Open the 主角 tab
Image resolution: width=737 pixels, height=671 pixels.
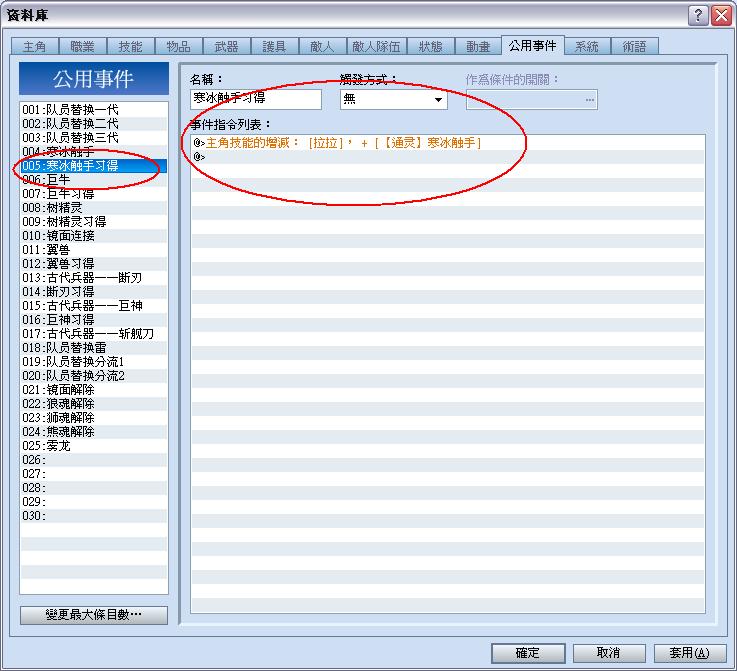tap(34, 47)
